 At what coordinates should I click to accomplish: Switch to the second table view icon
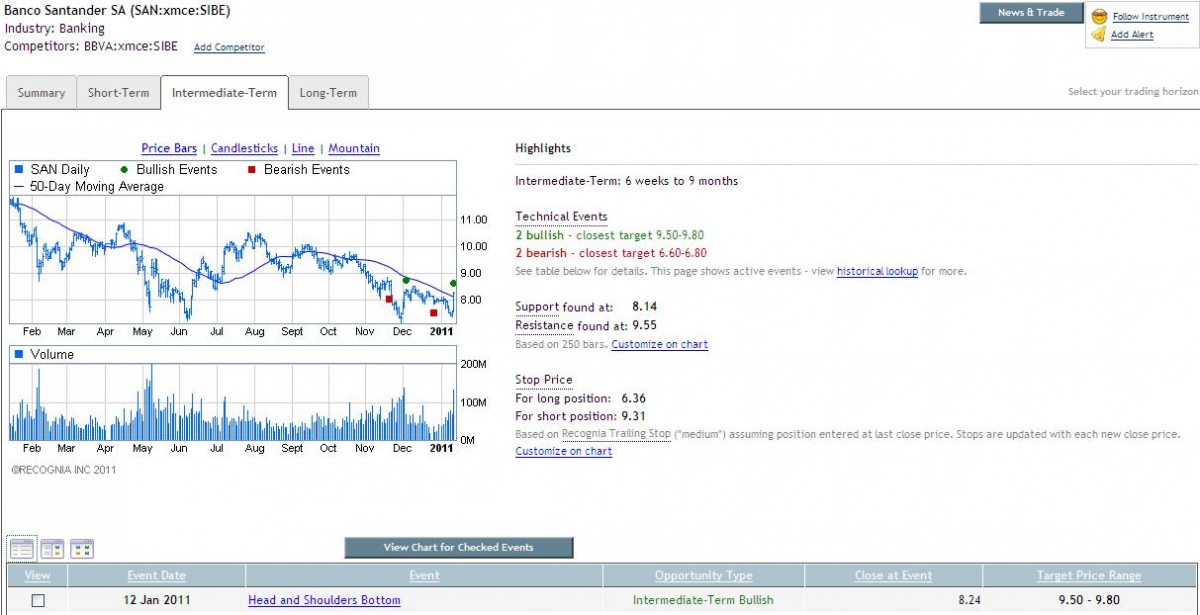[52, 548]
